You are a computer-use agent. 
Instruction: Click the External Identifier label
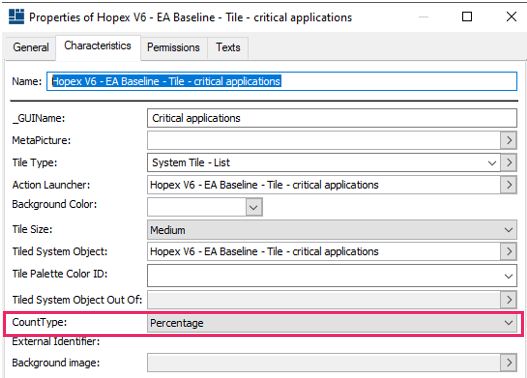tap(56, 341)
